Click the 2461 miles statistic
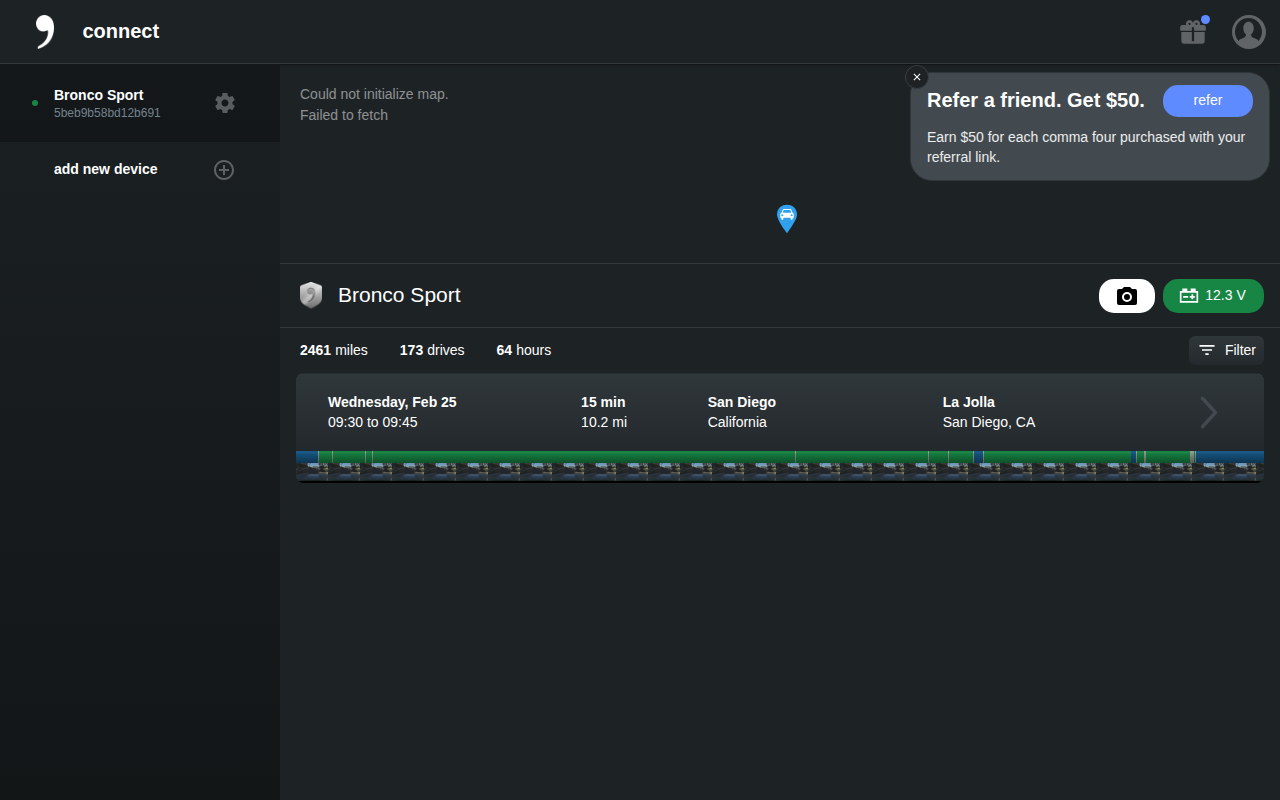The image size is (1280, 800). pos(334,350)
